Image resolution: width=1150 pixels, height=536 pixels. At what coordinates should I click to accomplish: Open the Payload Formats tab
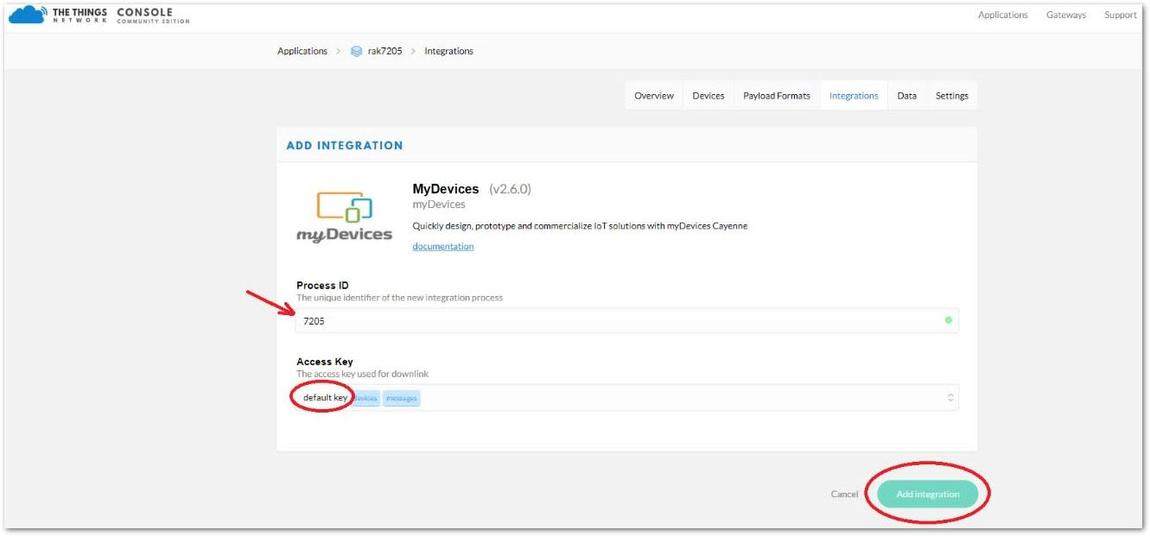coord(776,95)
